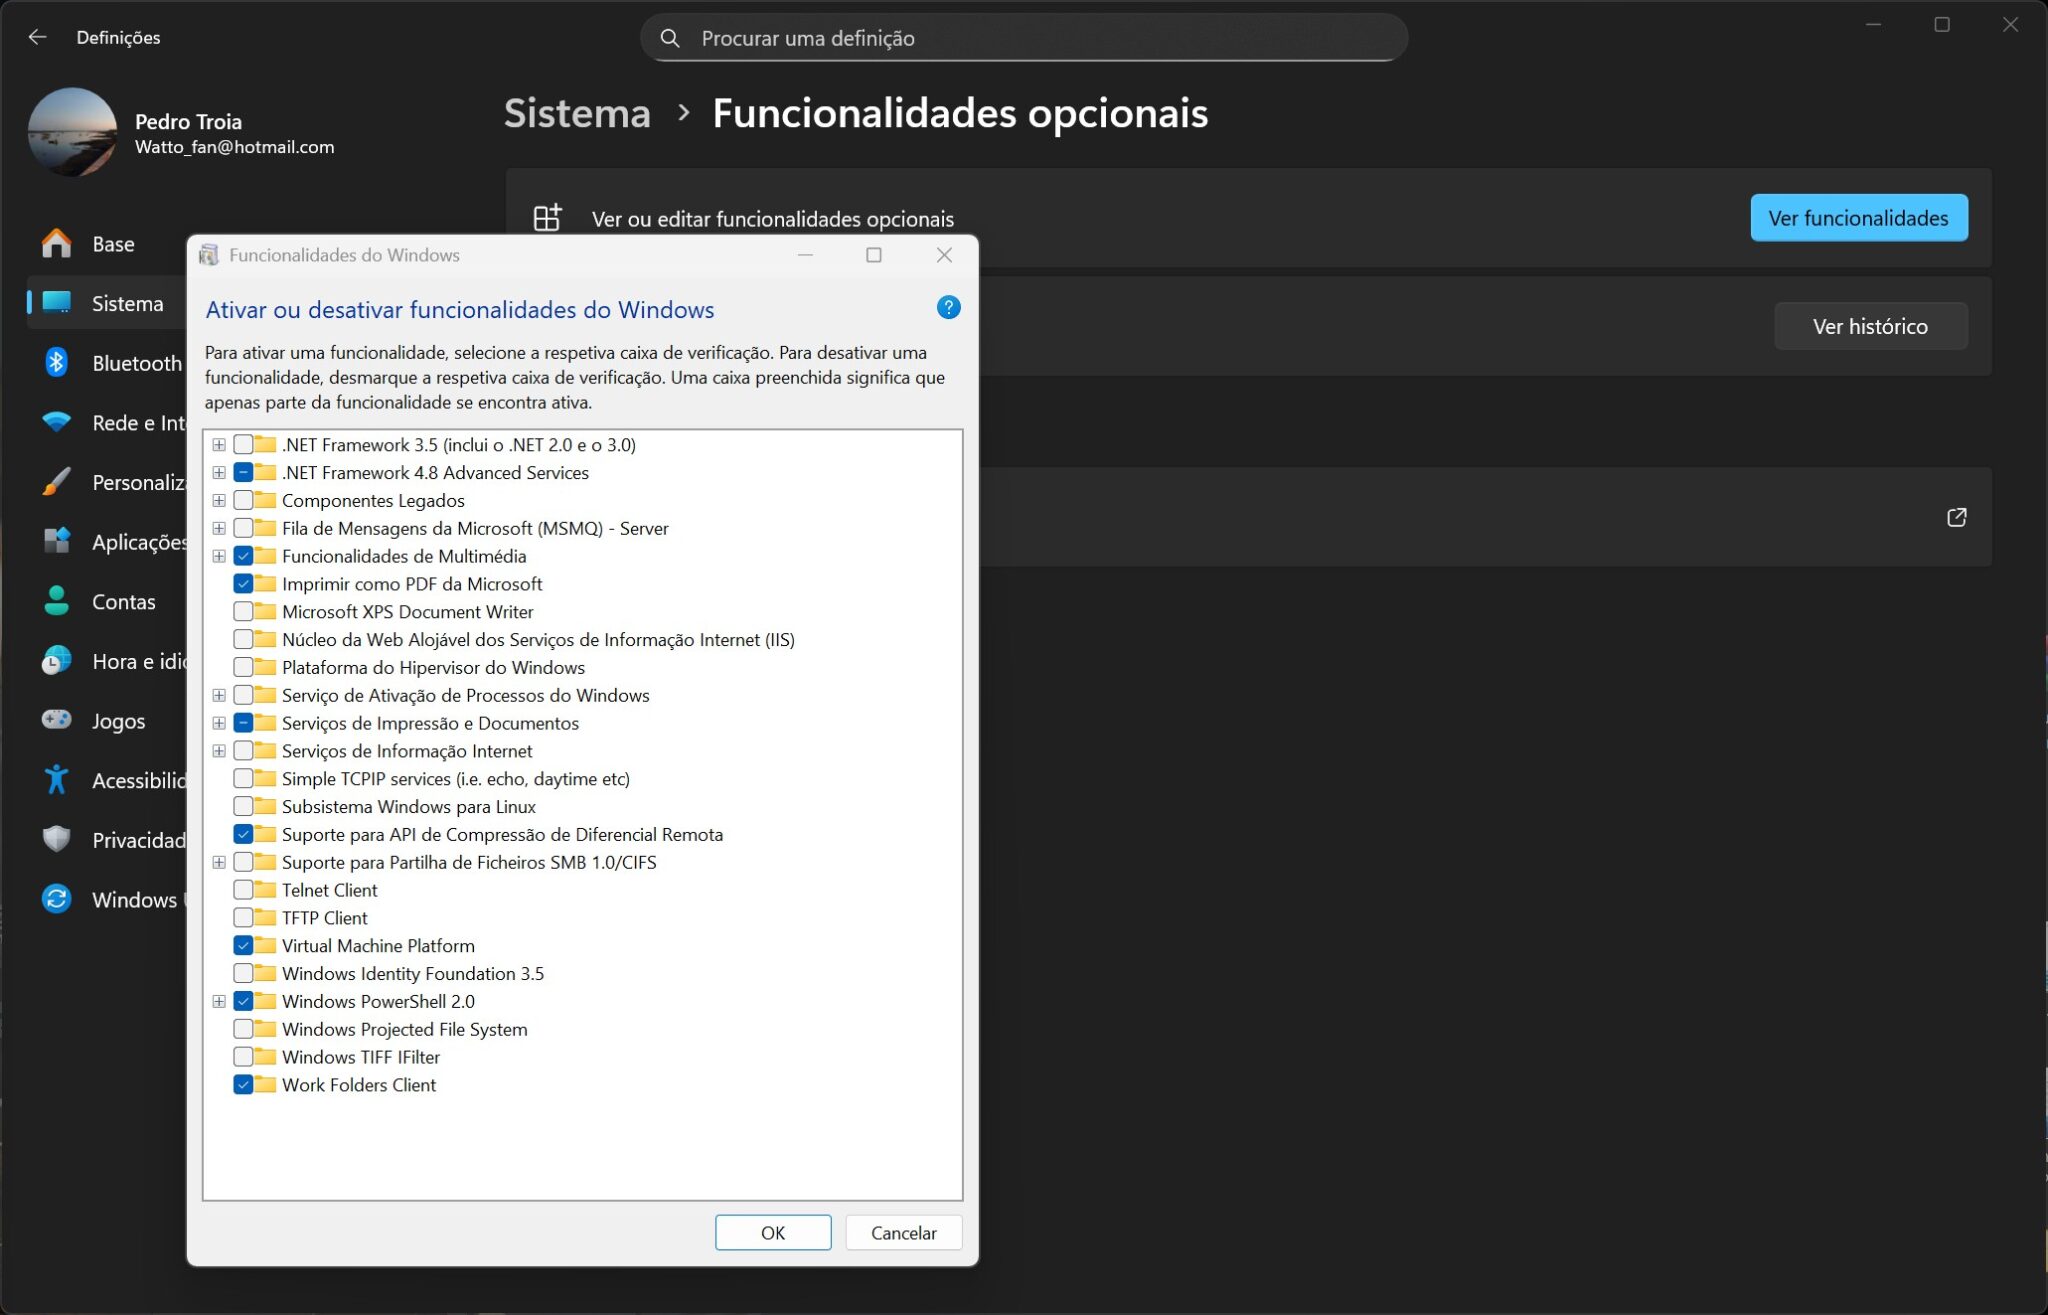
Task: Click the external link icon on right
Action: 1956,517
